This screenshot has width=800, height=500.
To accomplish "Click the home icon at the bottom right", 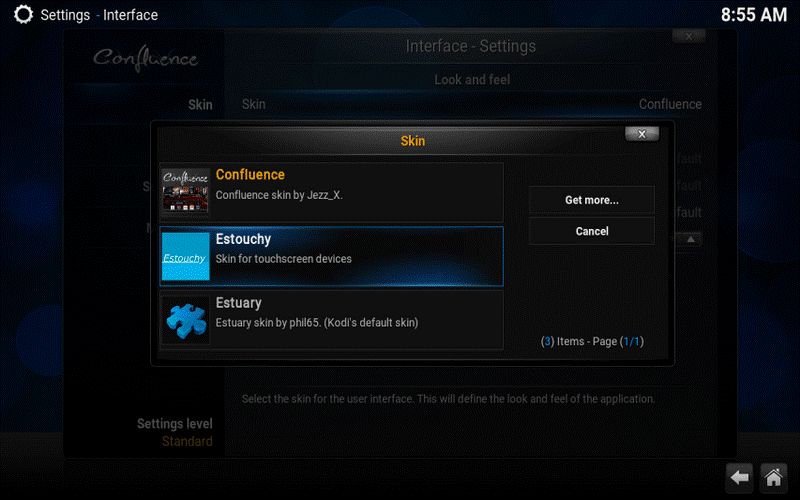I will click(773, 478).
